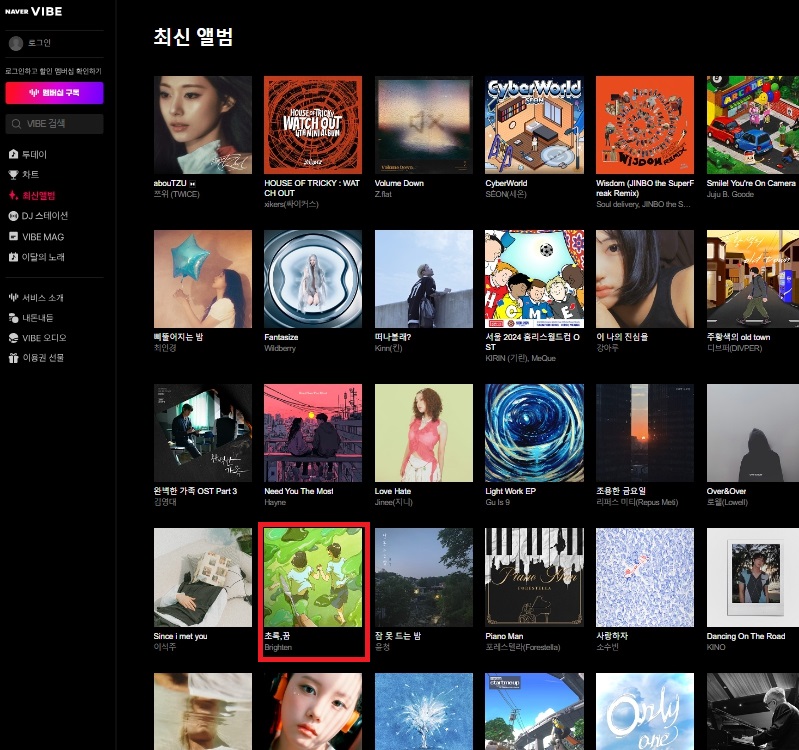Open 주황색의 old town album cover
Image resolution: width=799 pixels, height=750 pixels.
tap(753, 279)
